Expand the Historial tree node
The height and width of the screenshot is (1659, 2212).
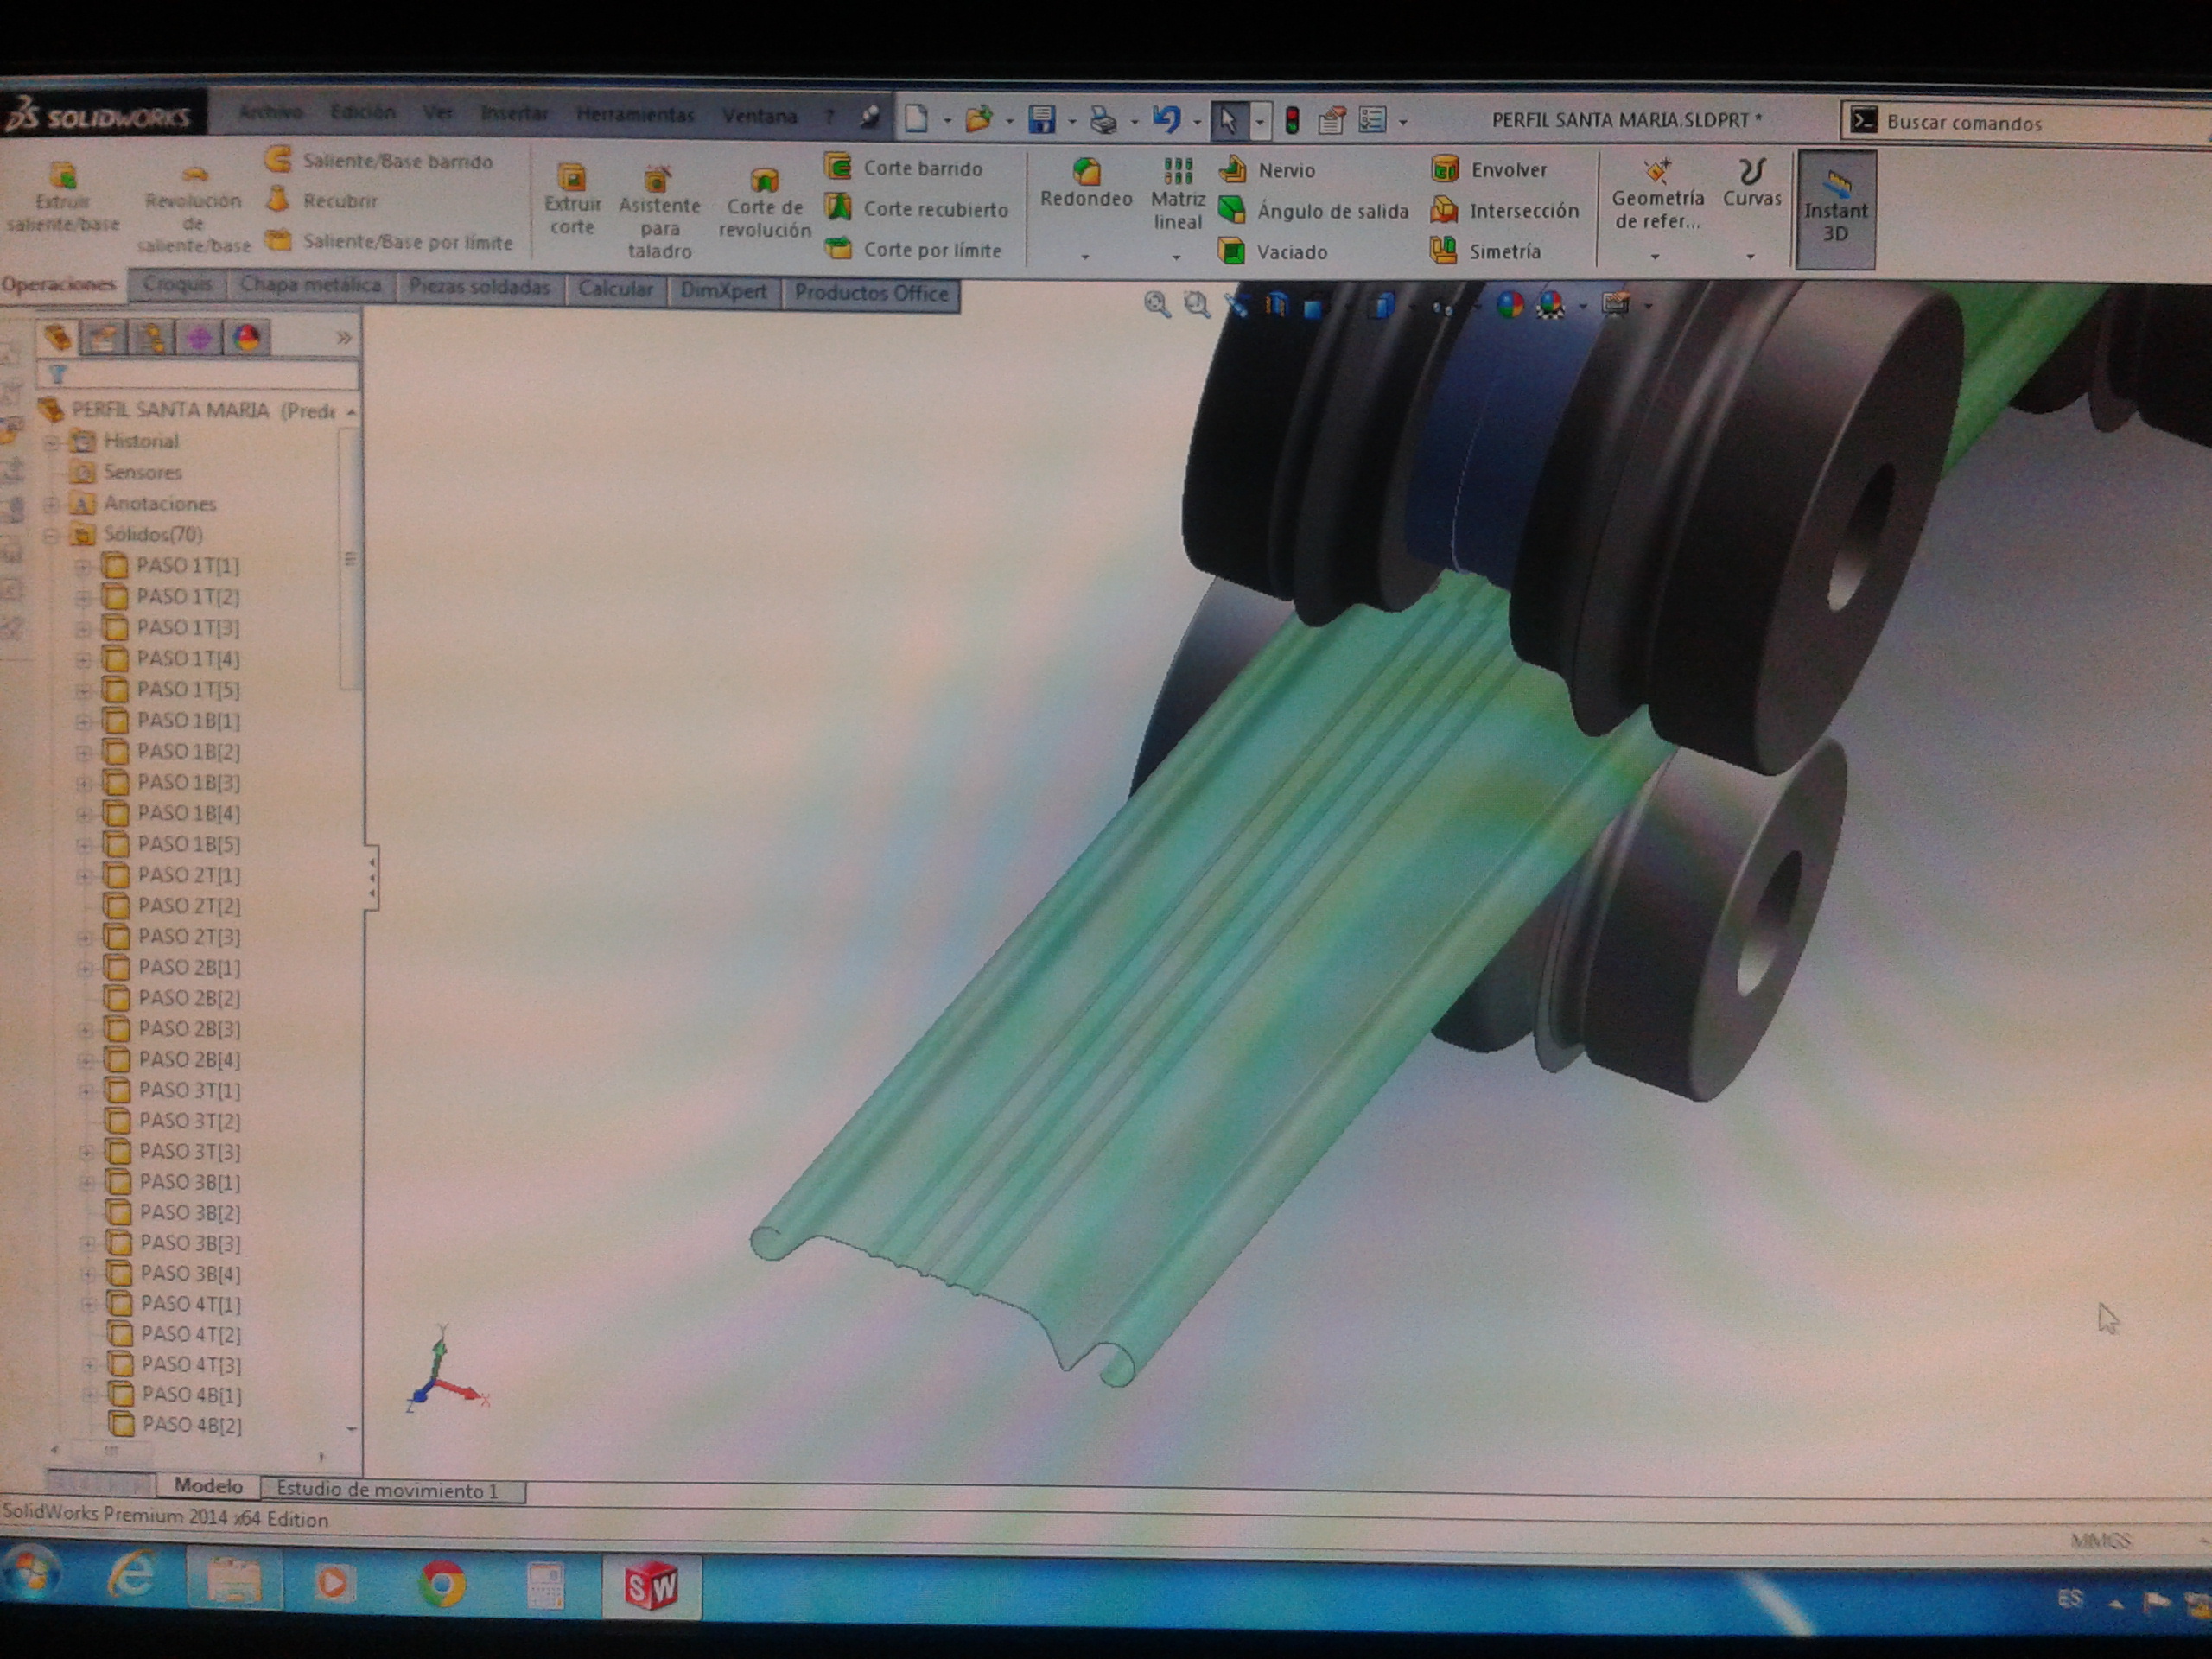click(x=51, y=442)
